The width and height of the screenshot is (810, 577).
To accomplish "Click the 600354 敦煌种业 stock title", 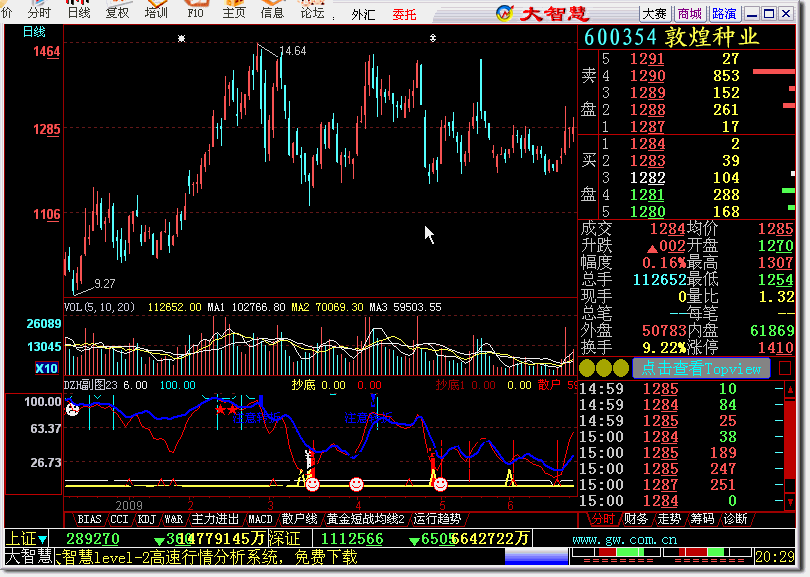I will (x=672, y=37).
